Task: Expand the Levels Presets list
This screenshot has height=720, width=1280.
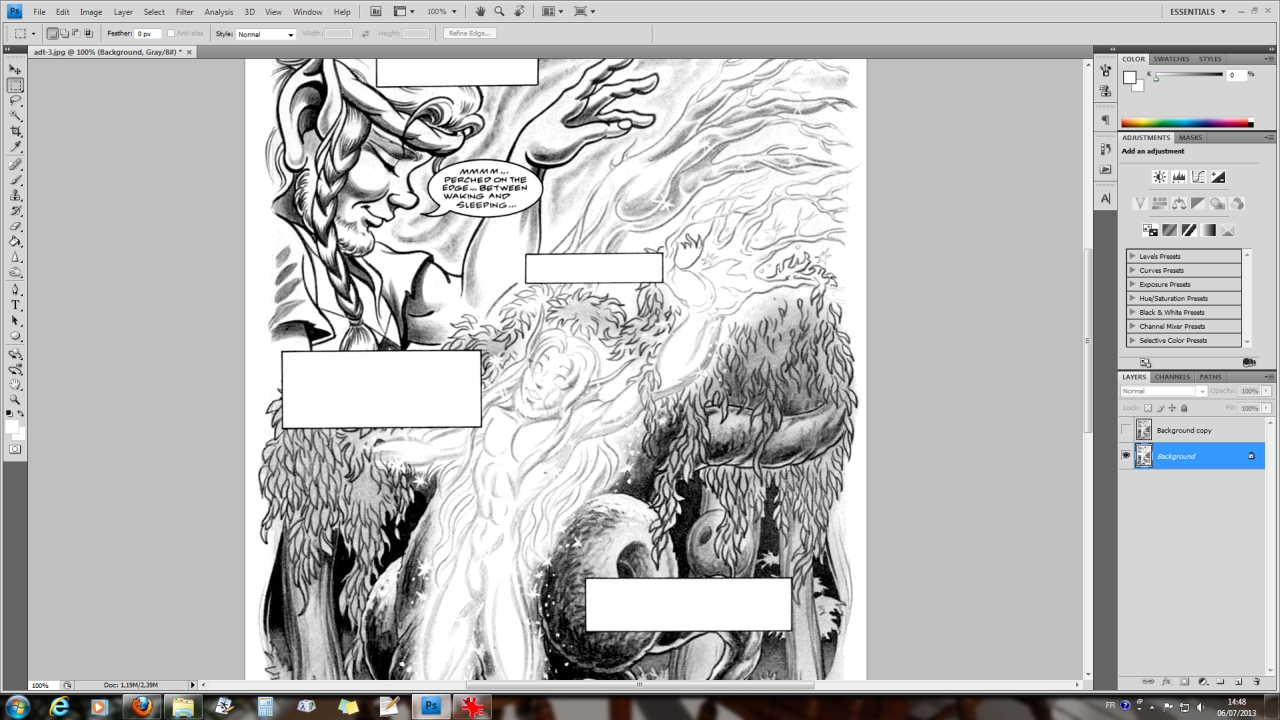Action: click(1133, 256)
